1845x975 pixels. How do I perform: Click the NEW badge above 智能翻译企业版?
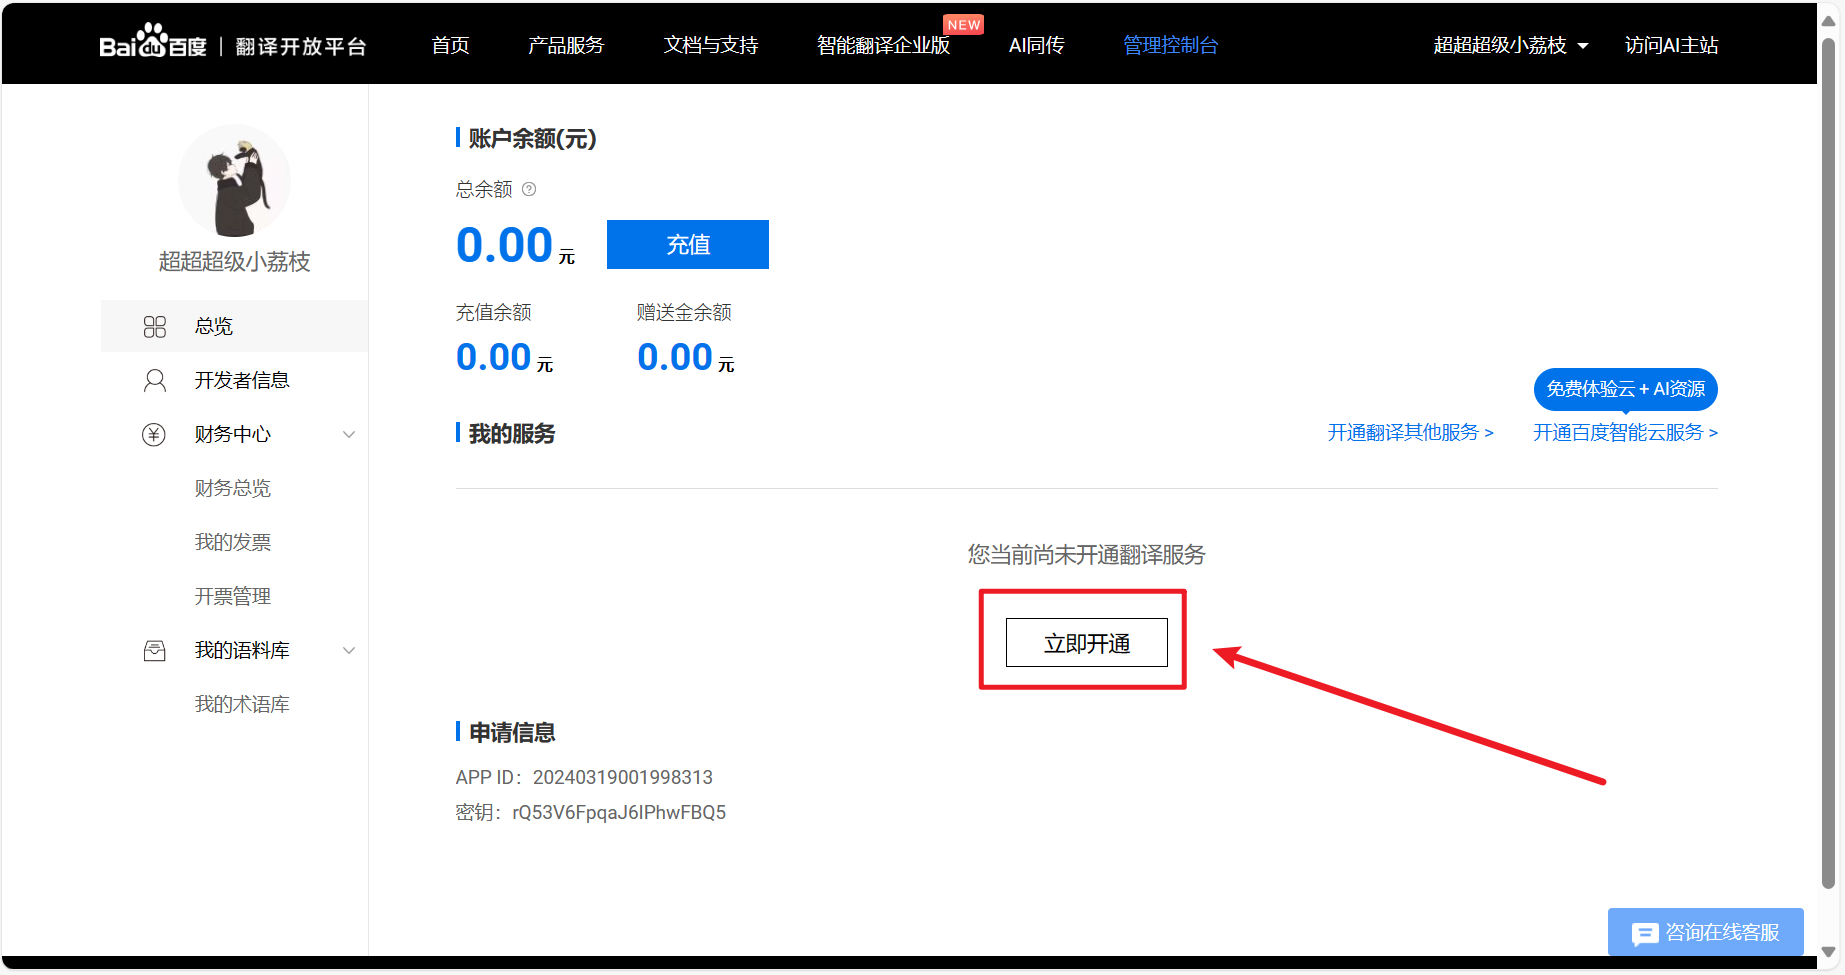pos(963,24)
